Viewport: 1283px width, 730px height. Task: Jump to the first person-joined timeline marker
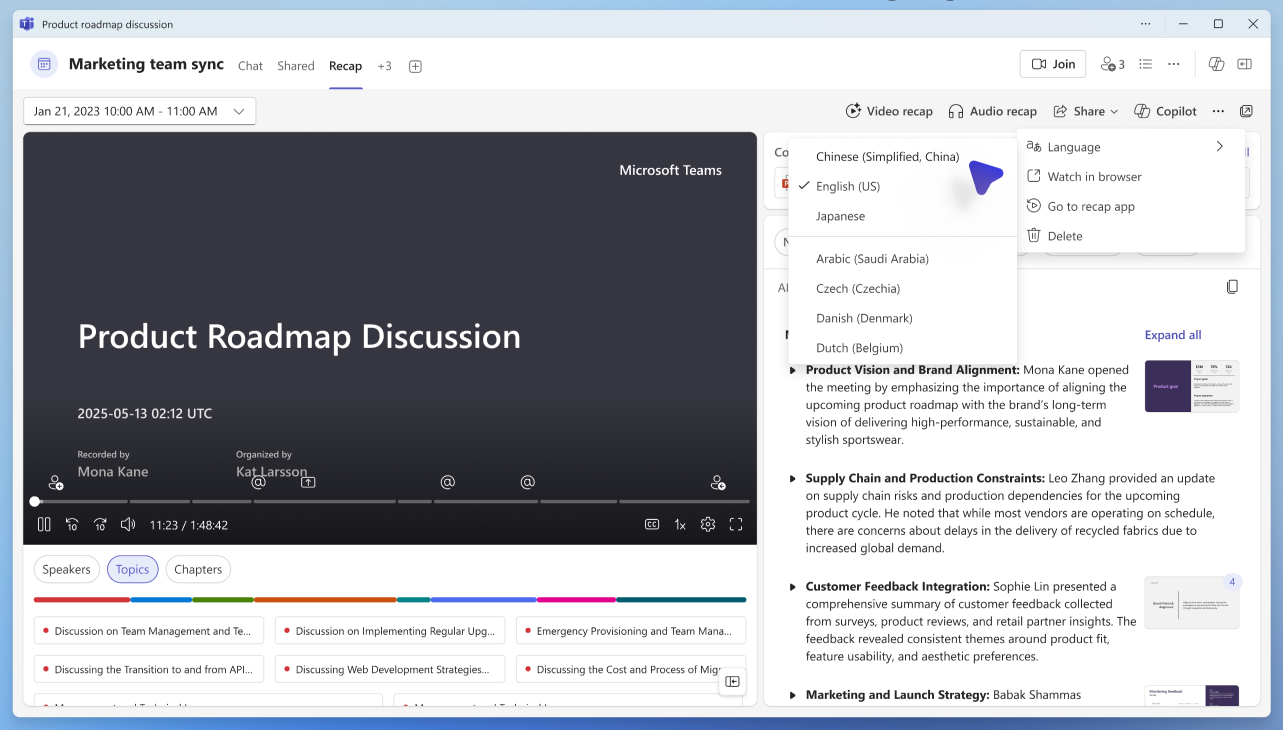[56, 482]
